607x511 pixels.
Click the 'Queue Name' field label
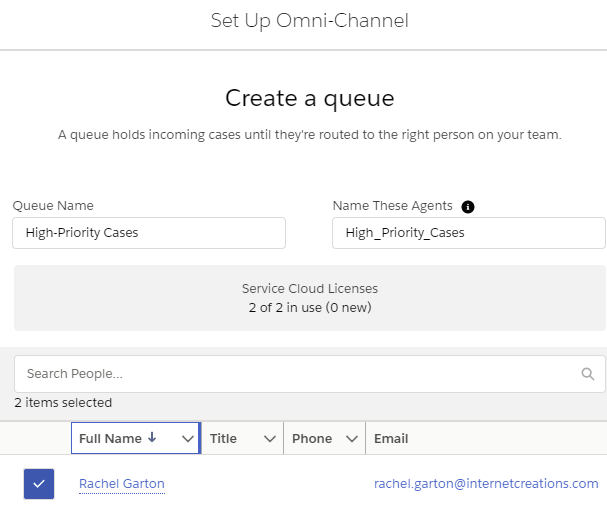click(53, 206)
